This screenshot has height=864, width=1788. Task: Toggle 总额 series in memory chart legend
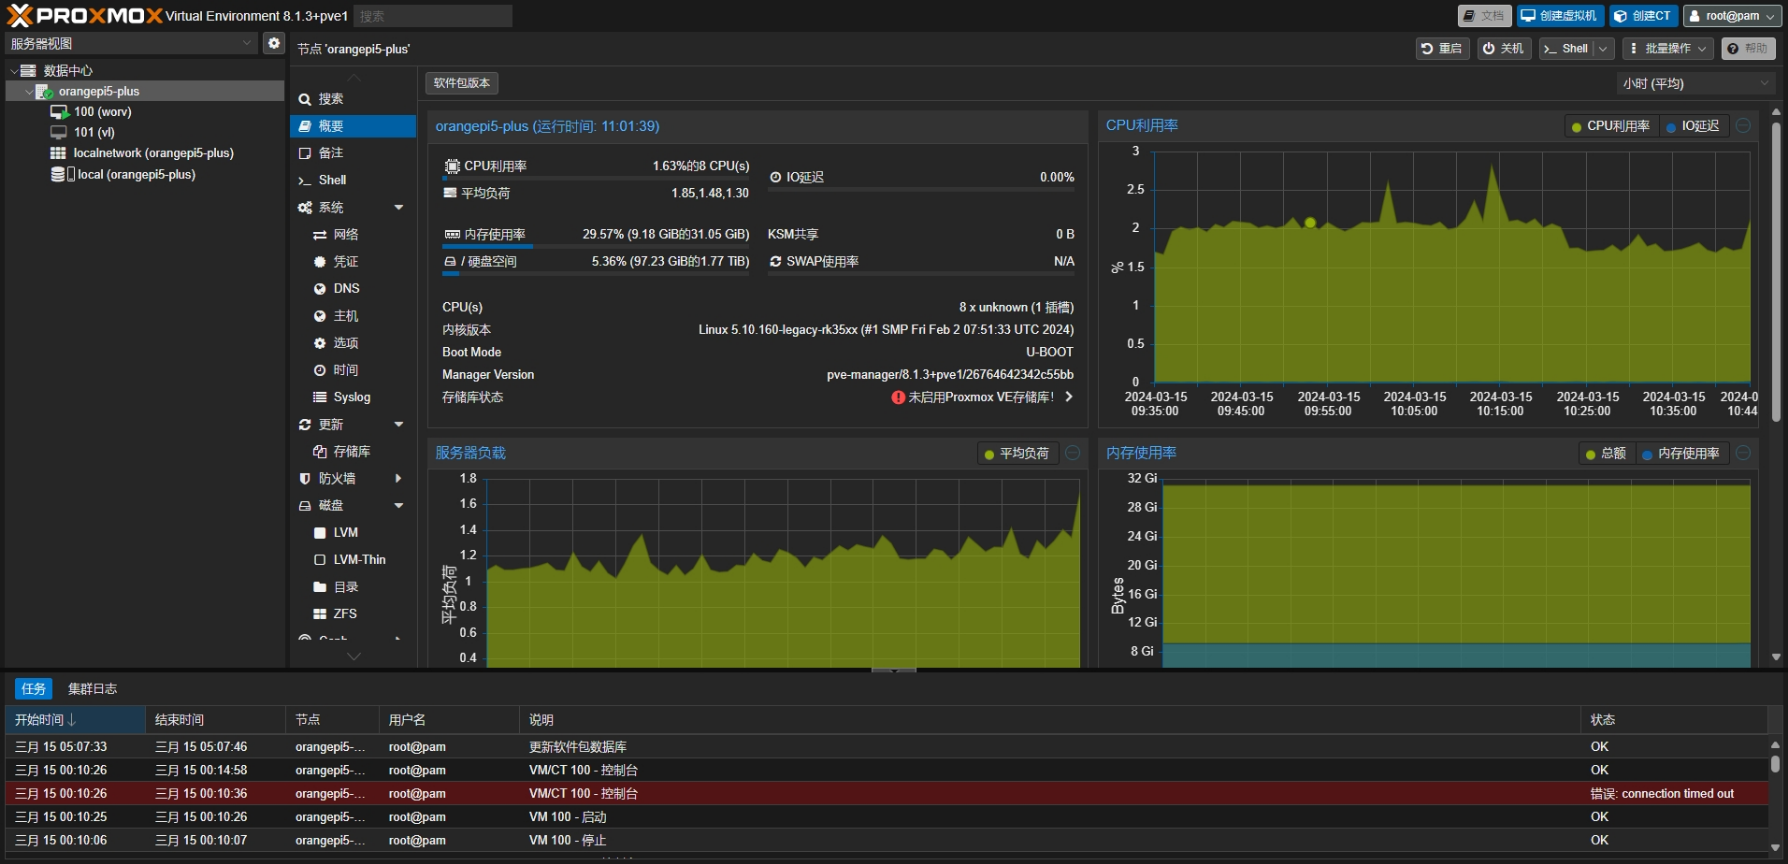pos(1605,453)
